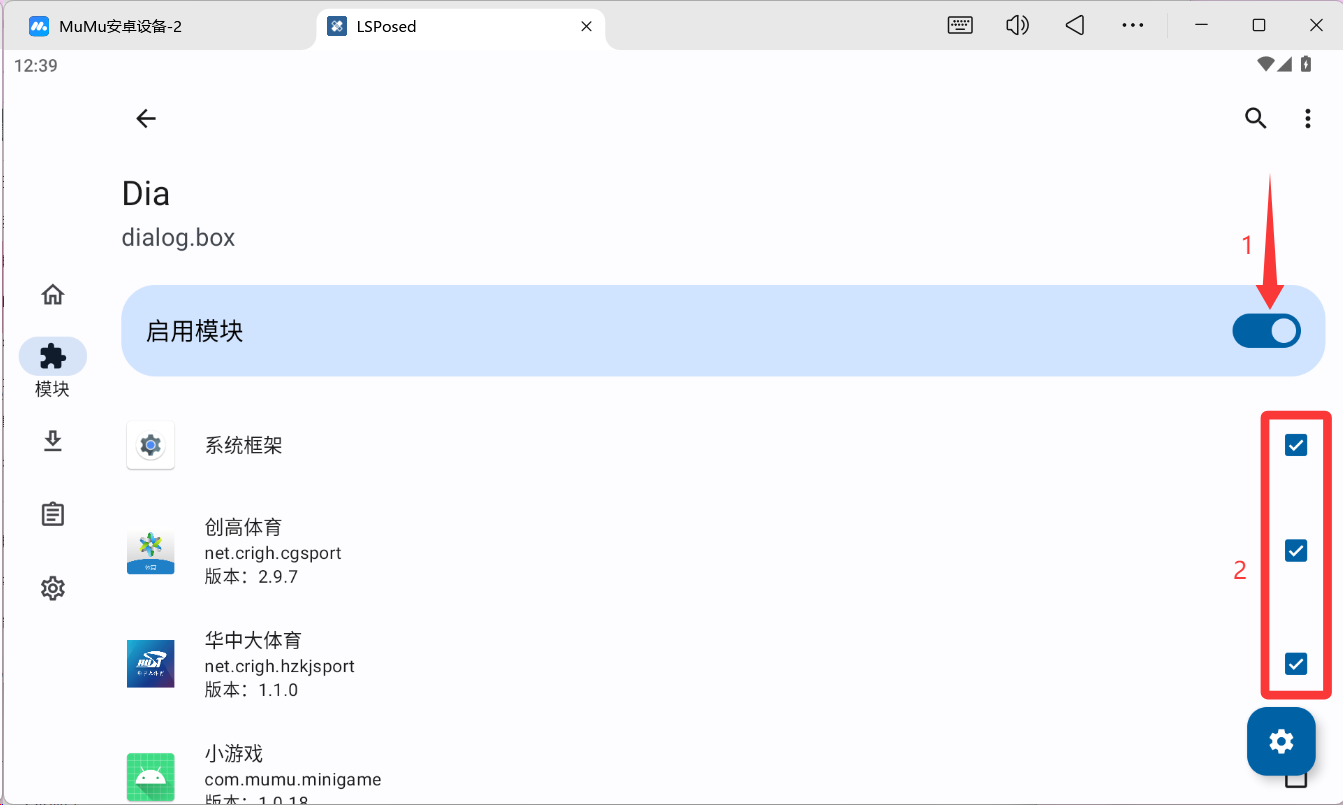Click the volume speaker icon in title bar
The height and width of the screenshot is (805, 1343).
coord(1017,26)
